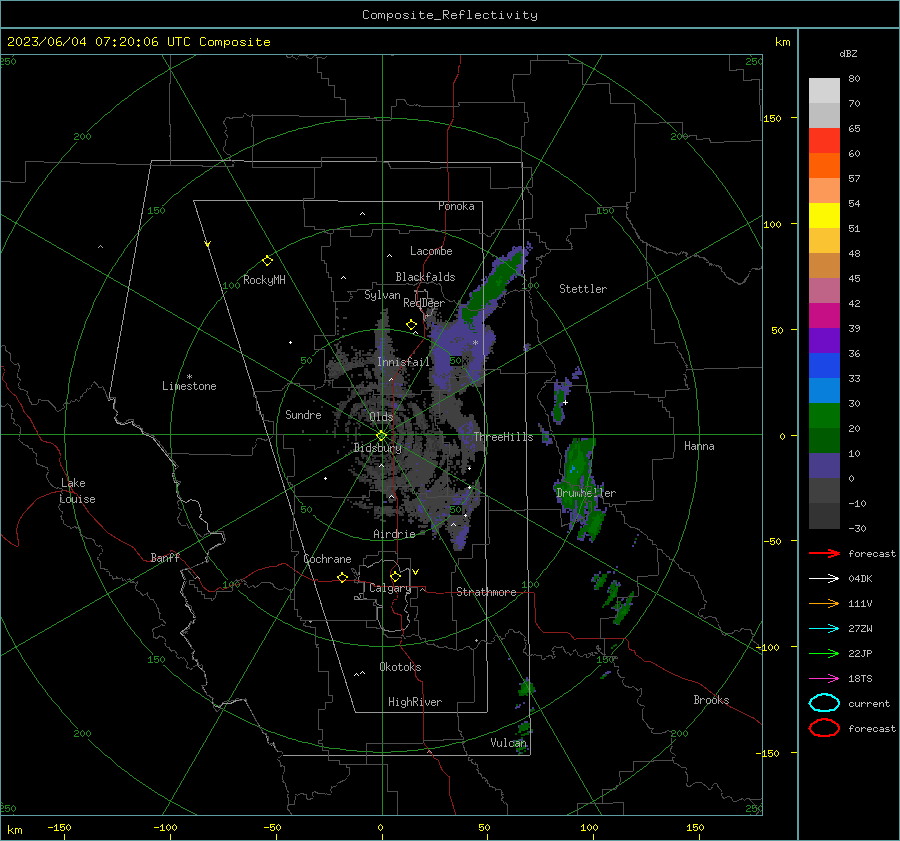900x841 pixels.
Task: Click the Innisfail city label
Action: pos(404,362)
